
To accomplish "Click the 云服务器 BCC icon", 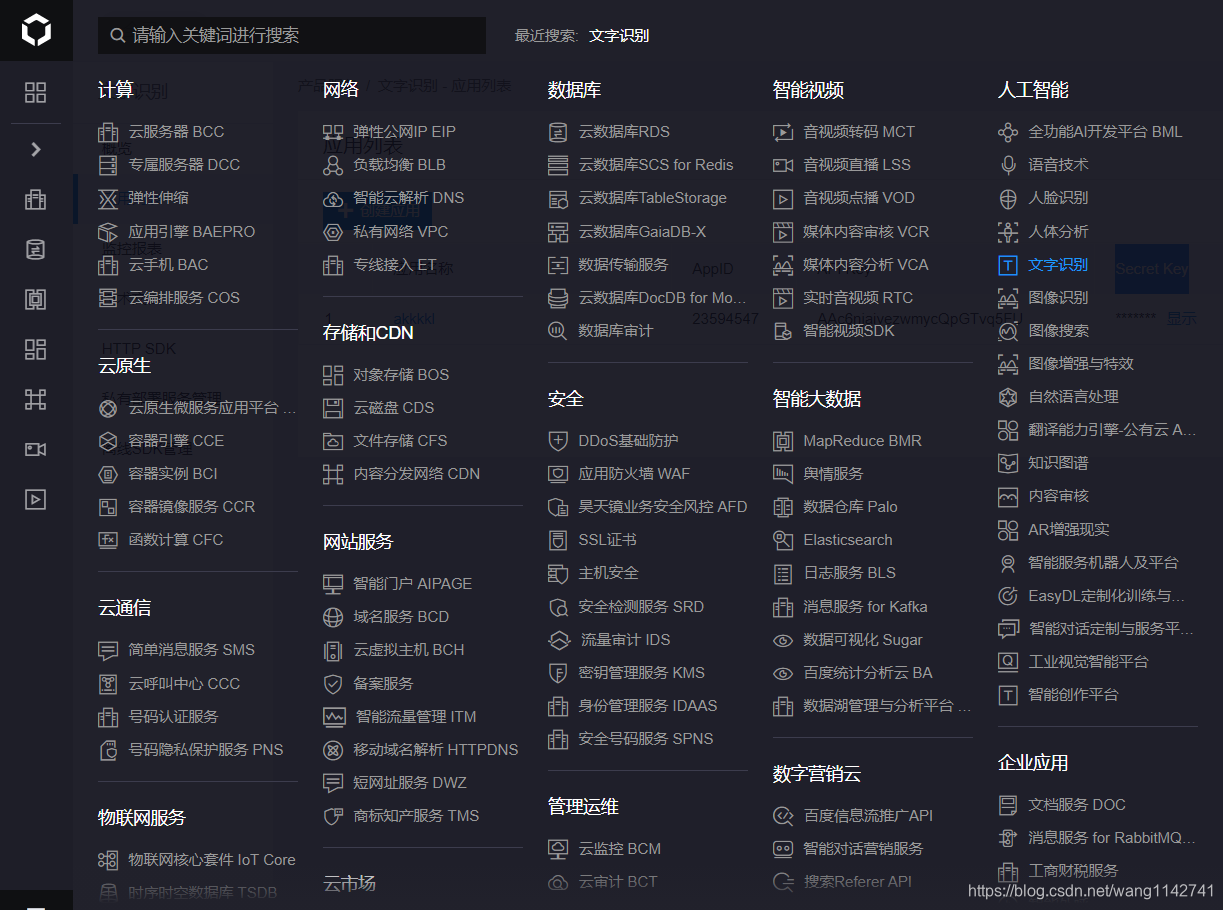I will tap(109, 132).
